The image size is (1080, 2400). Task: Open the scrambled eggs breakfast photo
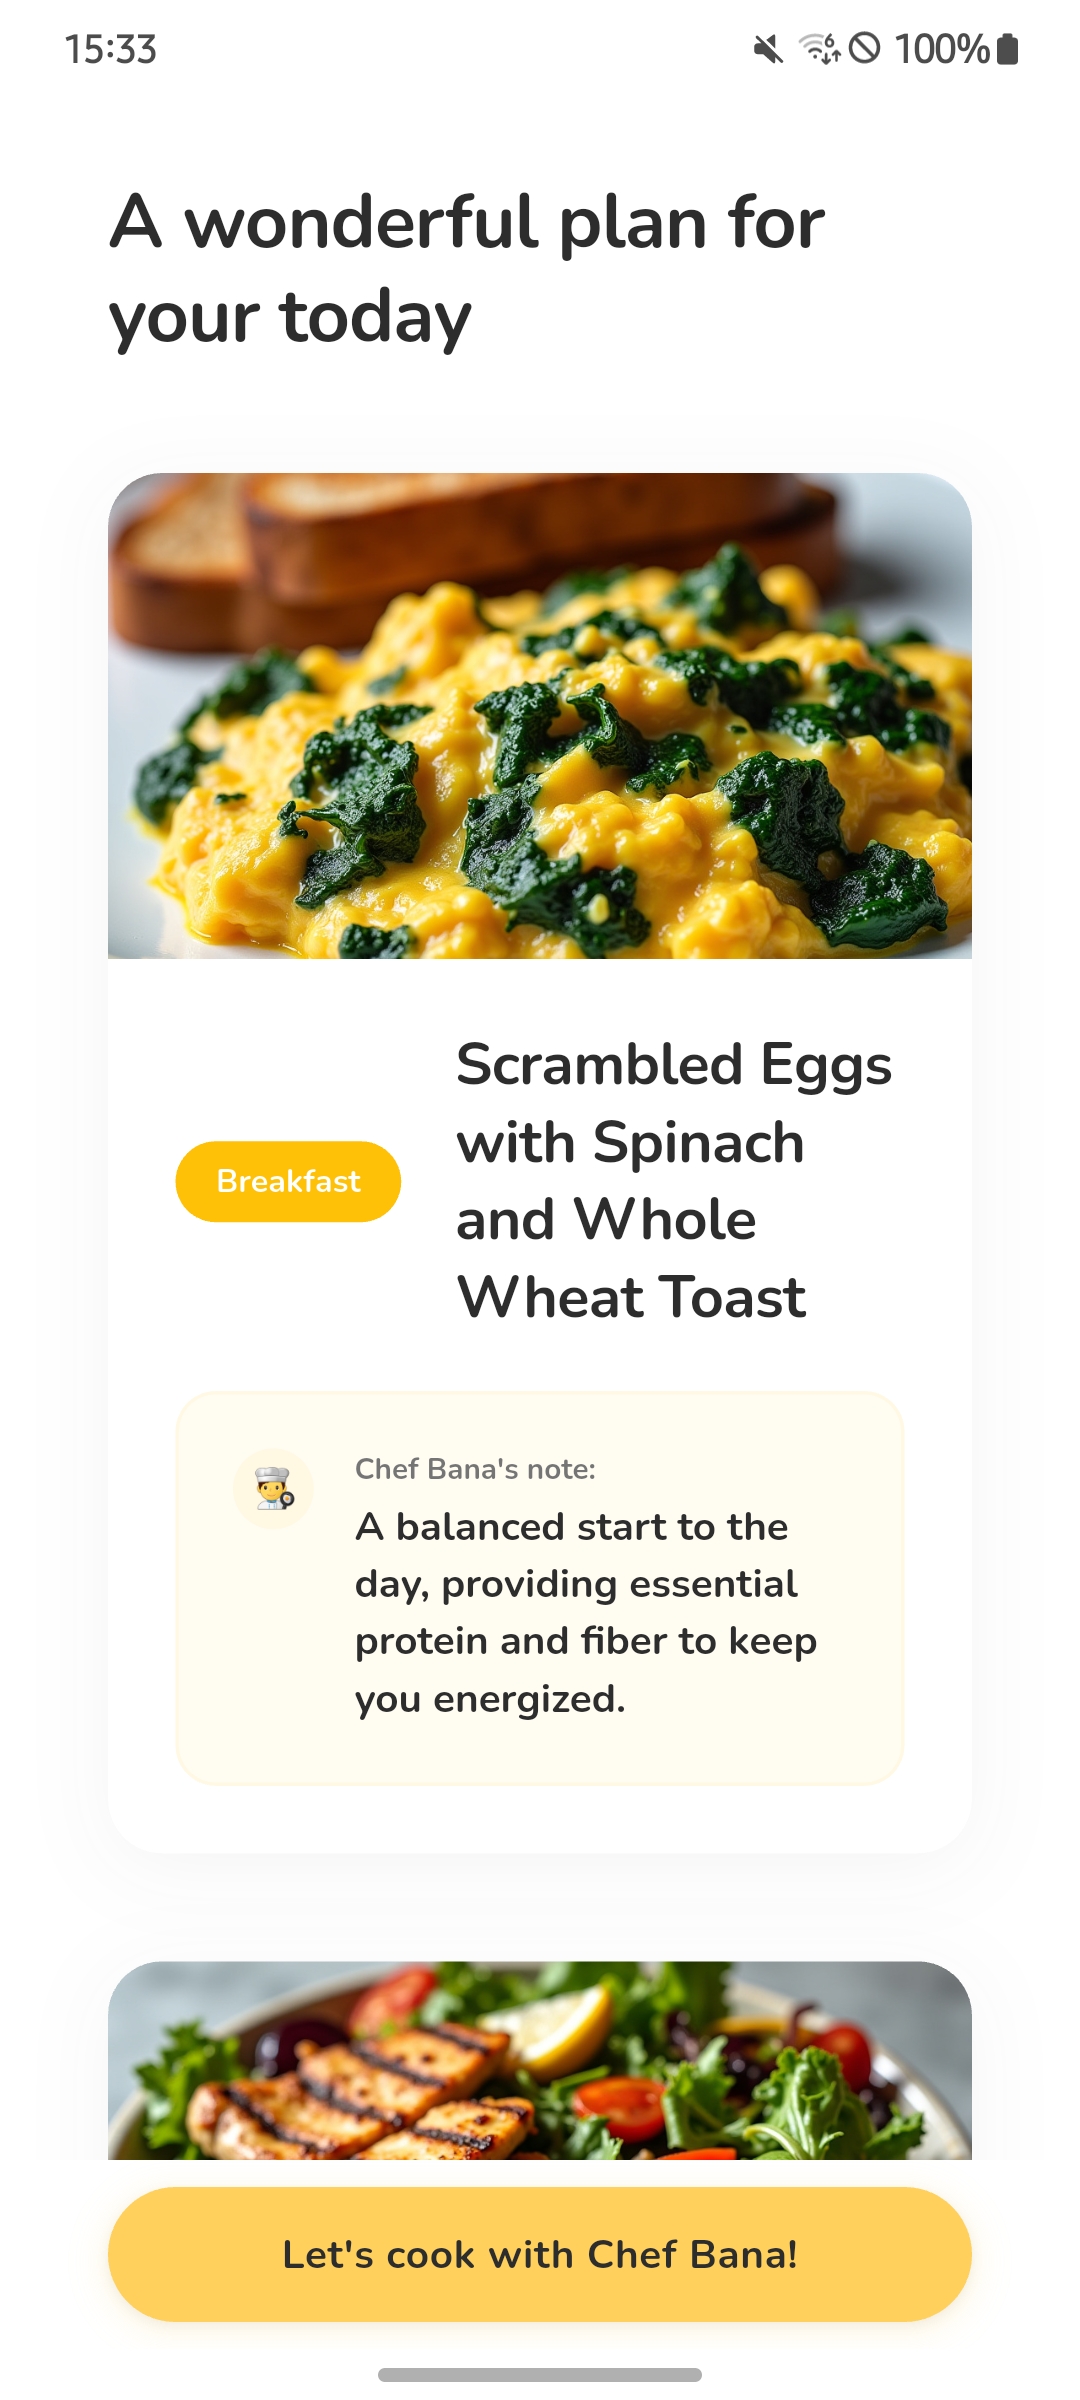click(540, 715)
